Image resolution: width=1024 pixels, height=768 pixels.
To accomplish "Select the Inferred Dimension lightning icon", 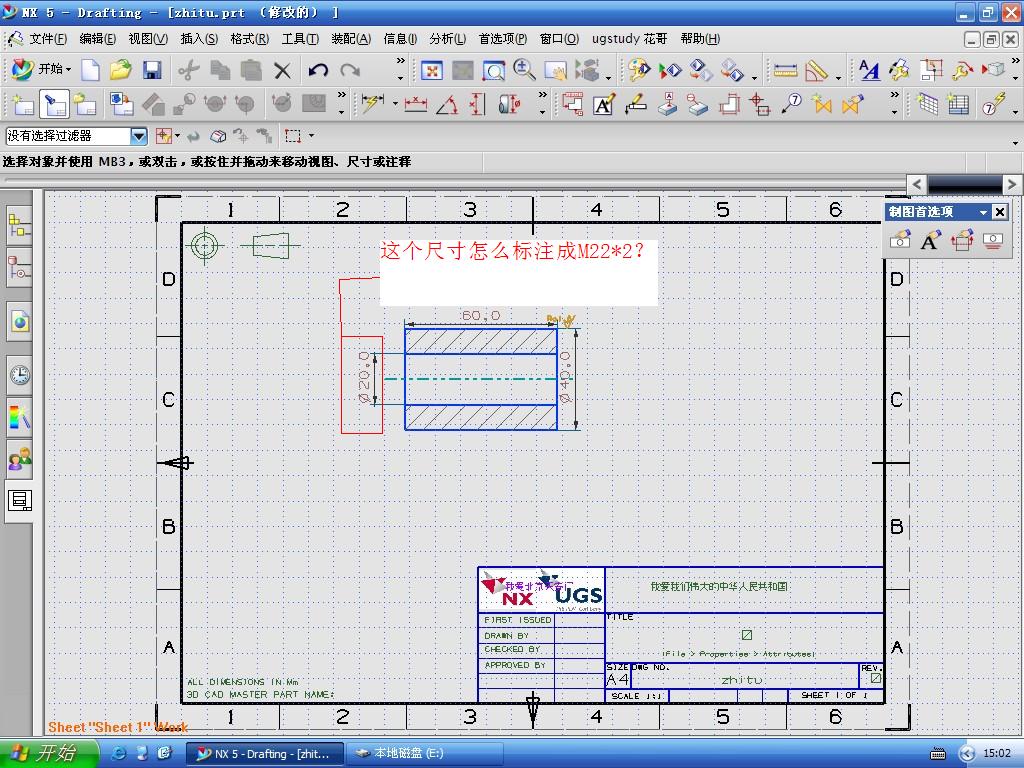I will pos(373,104).
